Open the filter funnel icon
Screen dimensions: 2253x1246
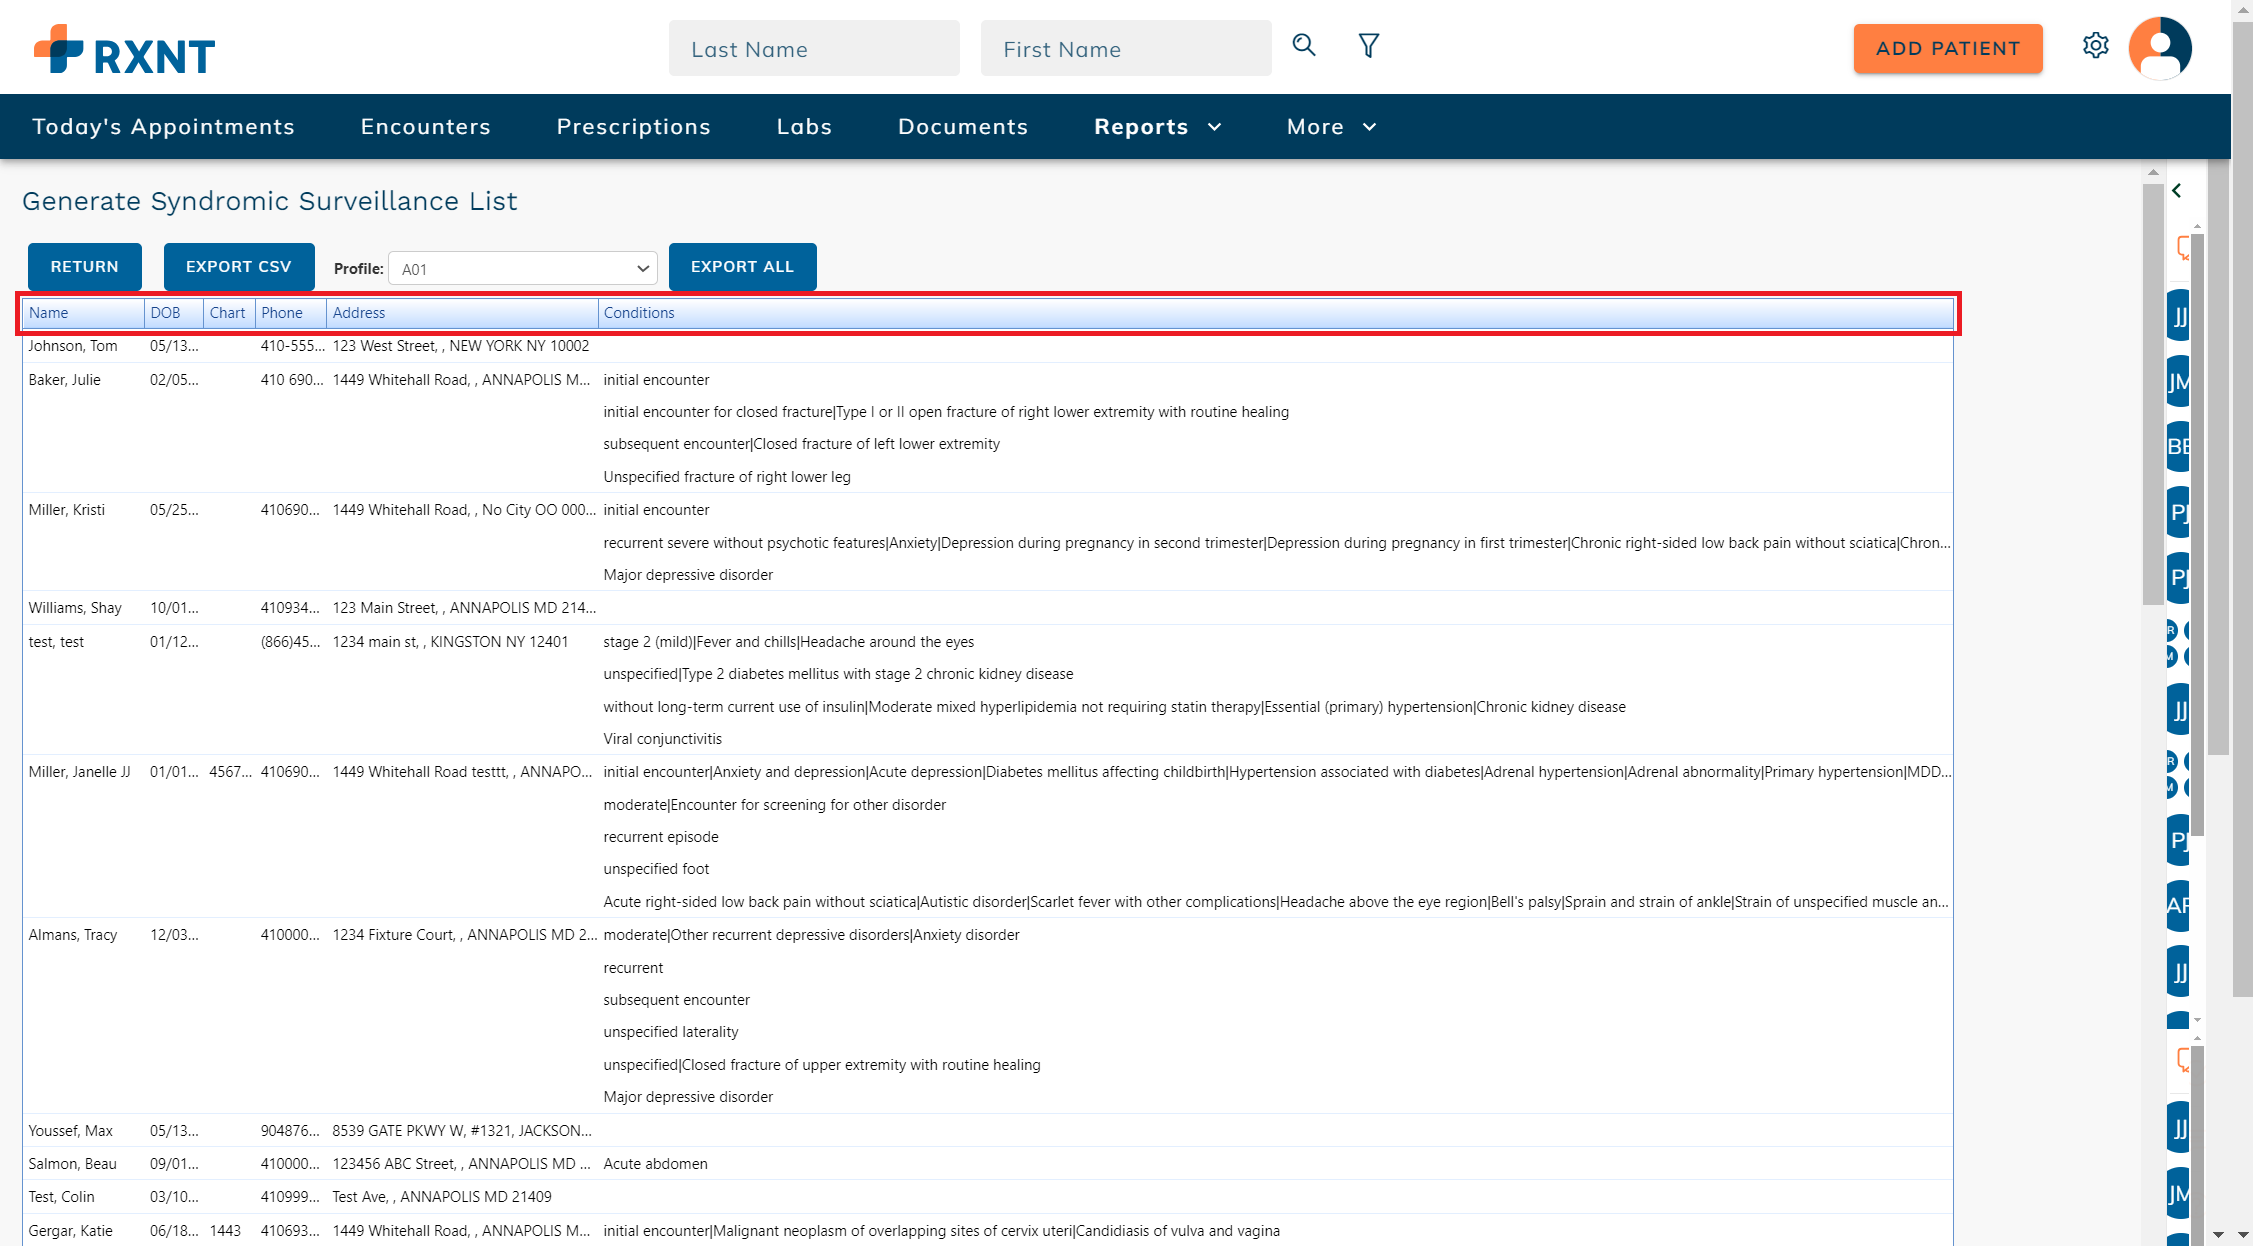[x=1368, y=46]
